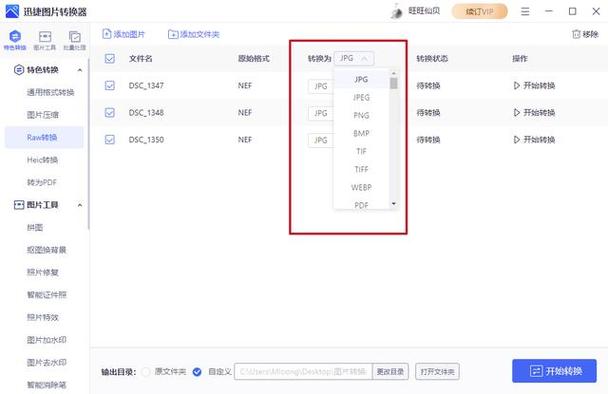
Task: Open the JPG format dropdown for DSC_1348
Action: pyautogui.click(x=321, y=113)
